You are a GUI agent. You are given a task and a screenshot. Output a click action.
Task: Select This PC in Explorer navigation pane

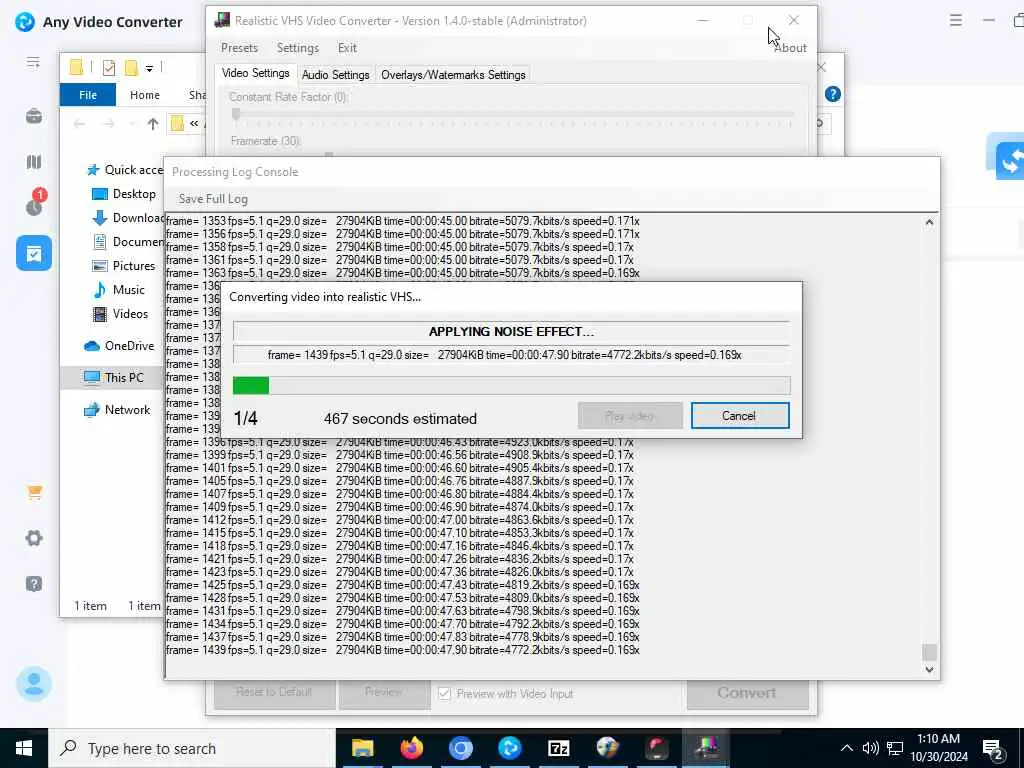pos(114,377)
